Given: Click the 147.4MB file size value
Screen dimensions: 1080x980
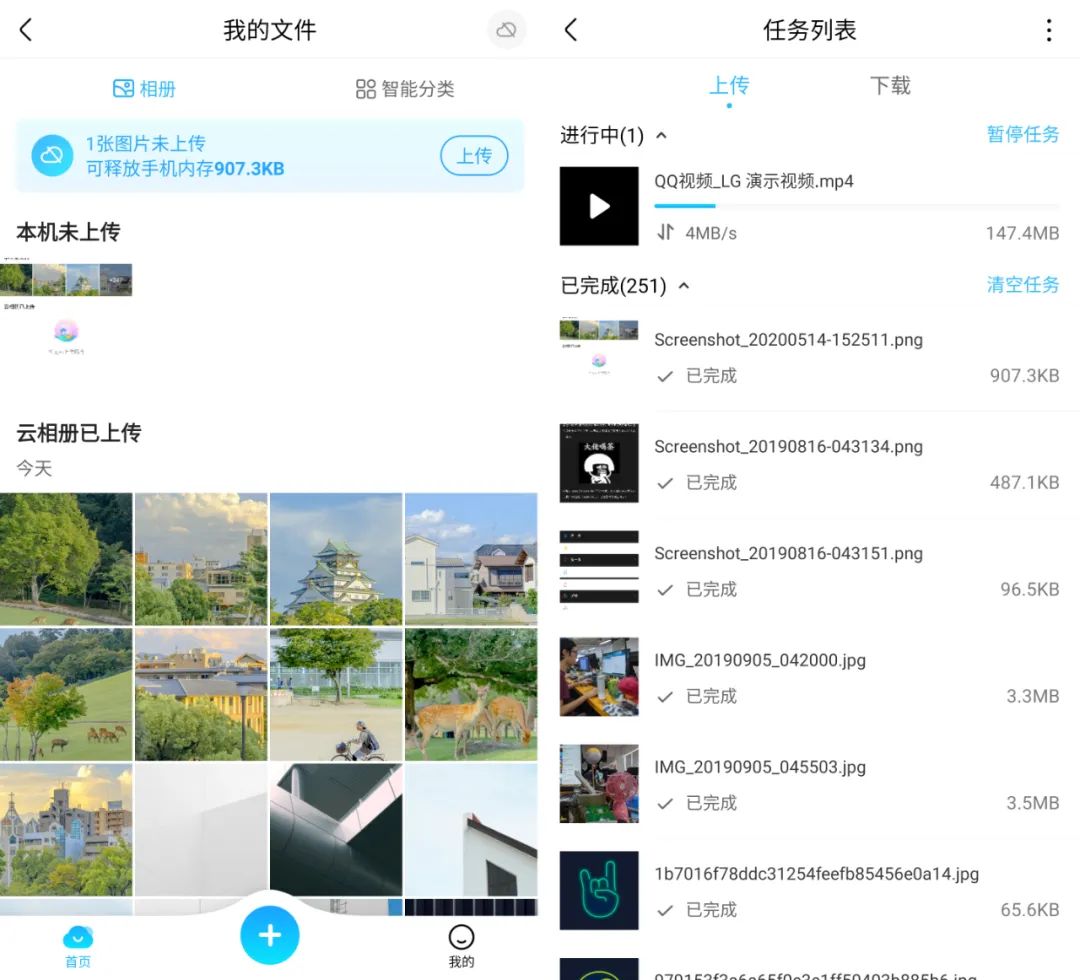Looking at the screenshot, I should tap(1022, 233).
